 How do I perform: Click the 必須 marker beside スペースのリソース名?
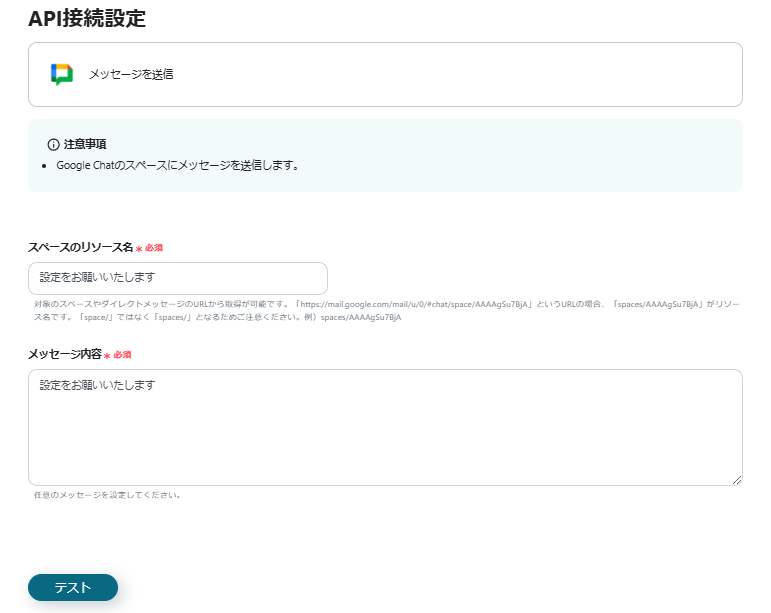(149, 248)
